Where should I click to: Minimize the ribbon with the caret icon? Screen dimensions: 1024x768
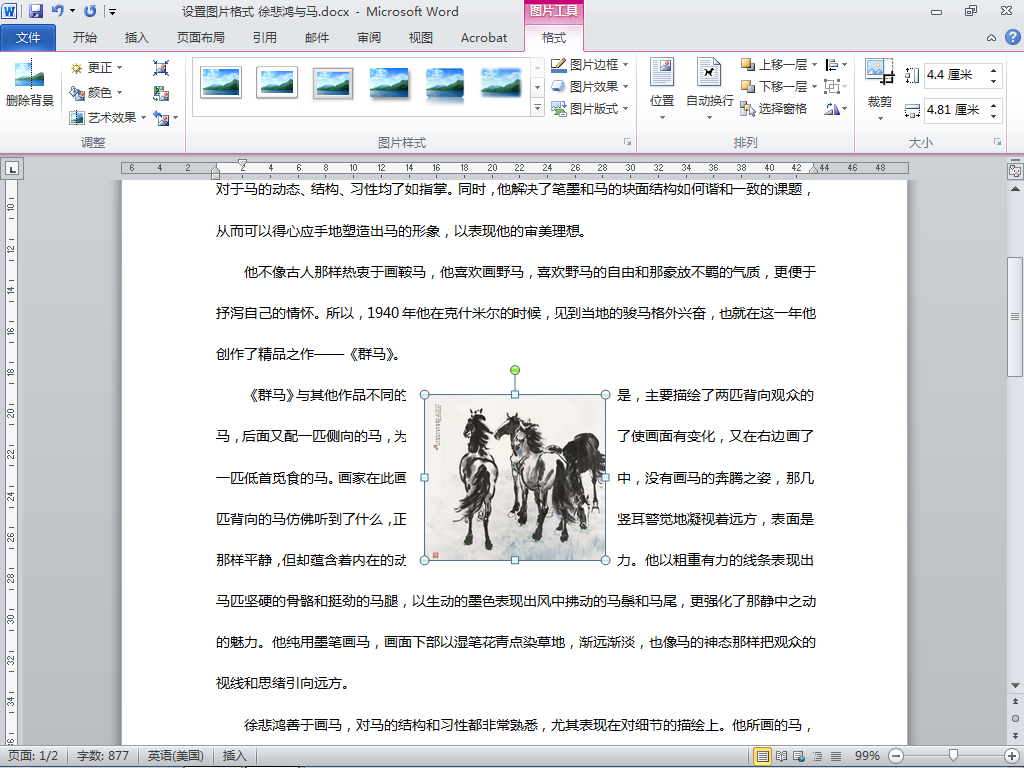(991, 37)
